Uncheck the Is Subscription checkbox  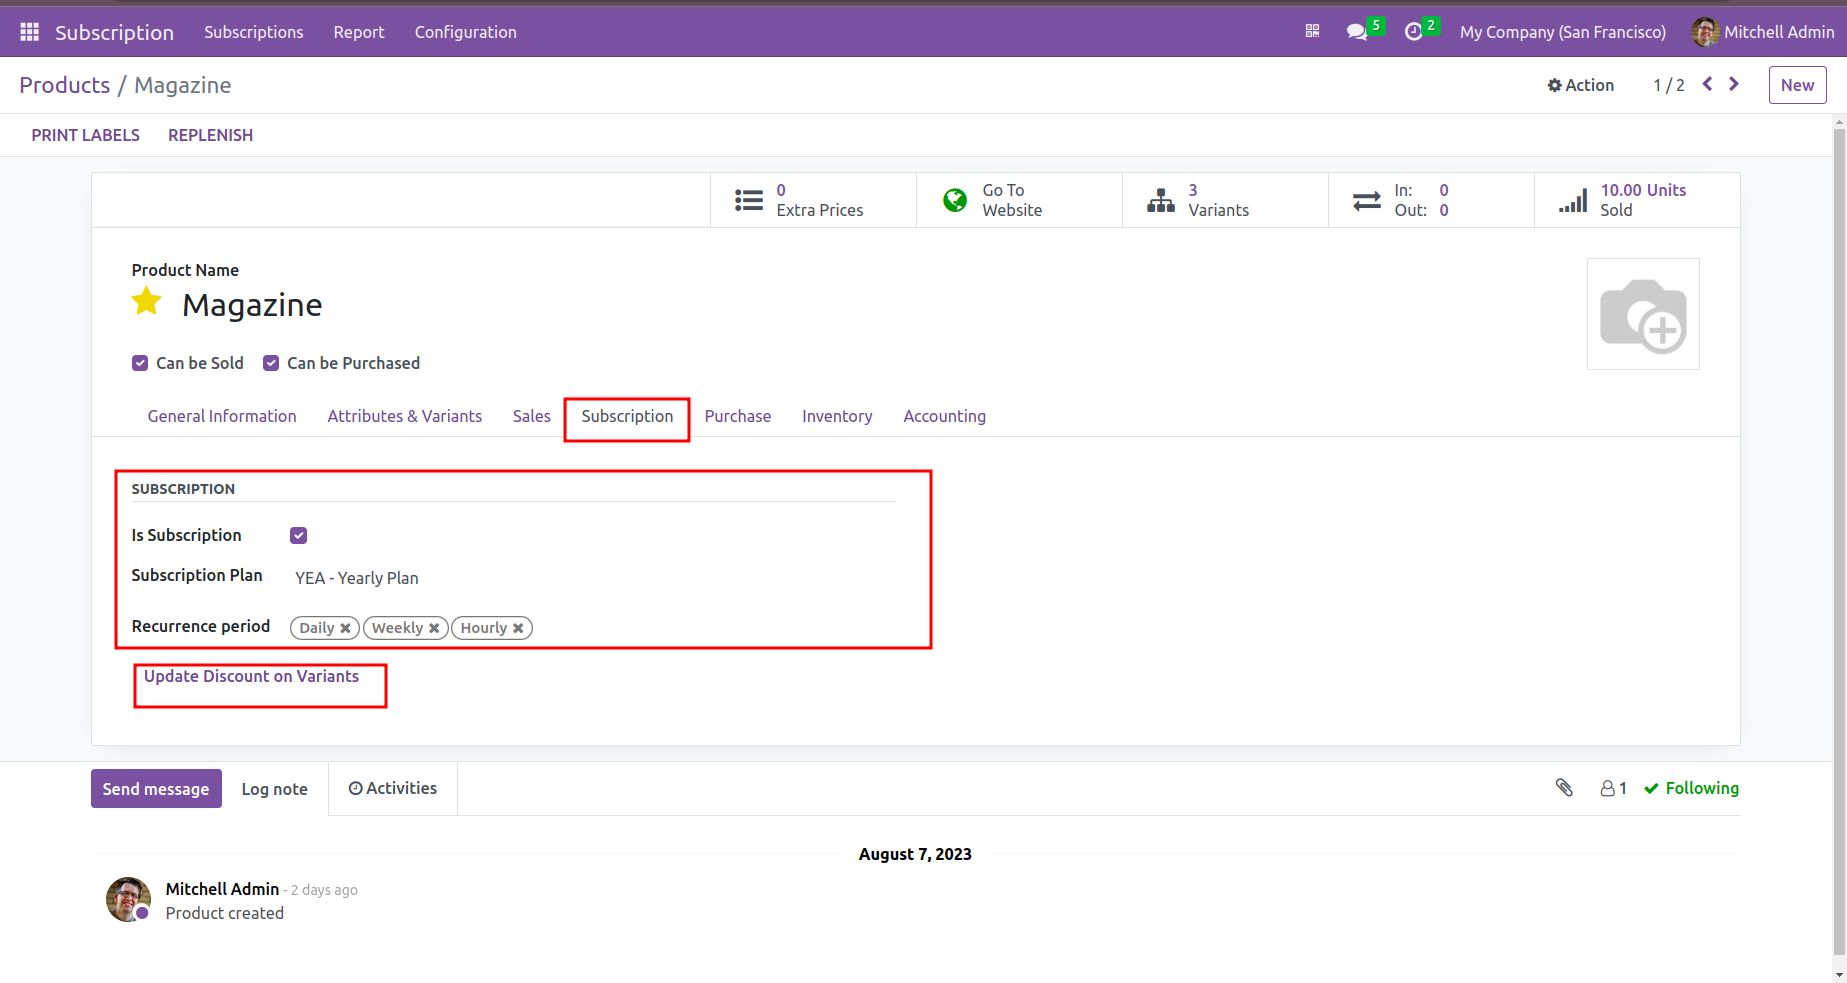(x=299, y=536)
